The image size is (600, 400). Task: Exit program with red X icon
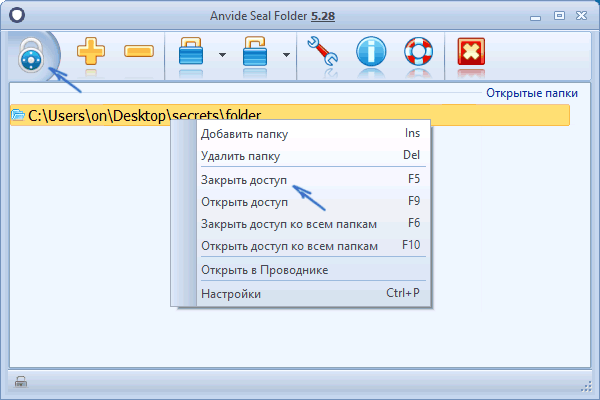pyautogui.click(x=471, y=51)
